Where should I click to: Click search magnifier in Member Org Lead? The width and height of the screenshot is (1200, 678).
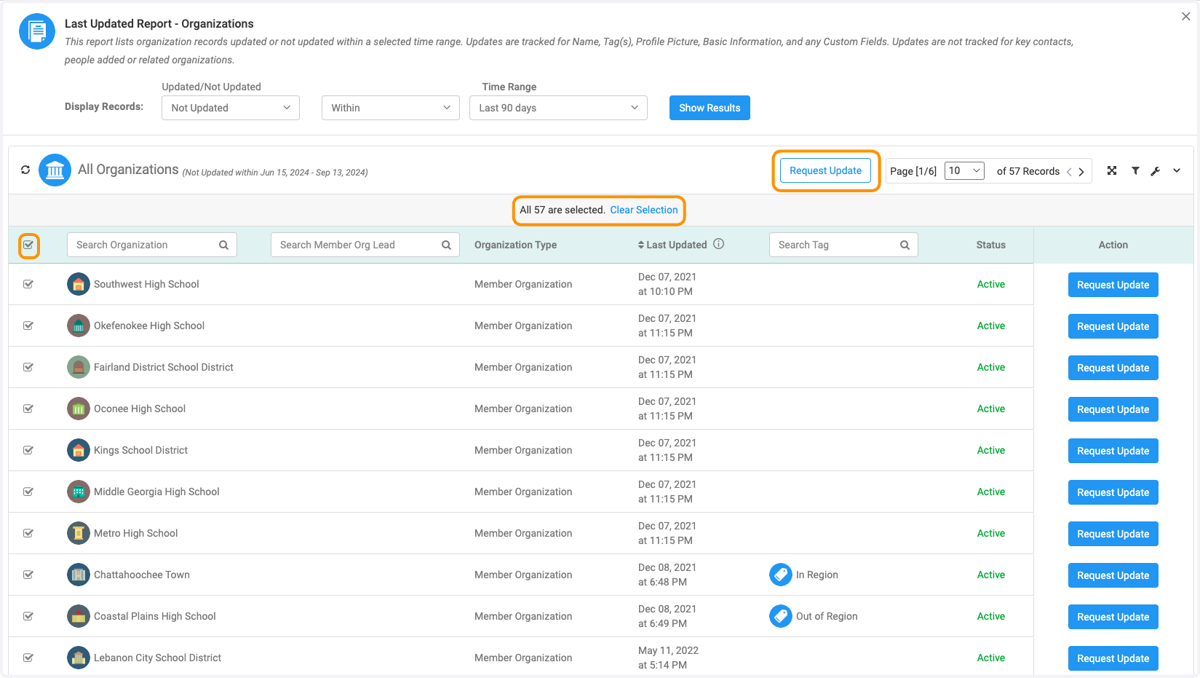447,245
